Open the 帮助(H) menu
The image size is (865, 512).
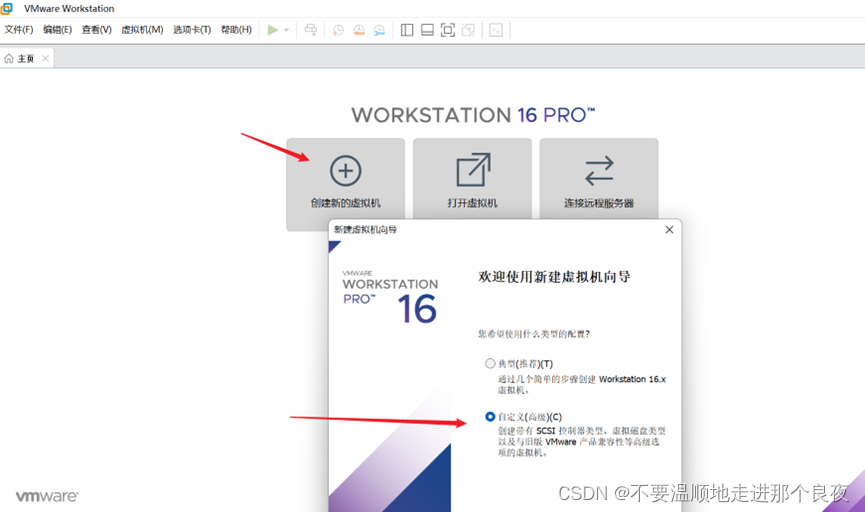[236, 30]
